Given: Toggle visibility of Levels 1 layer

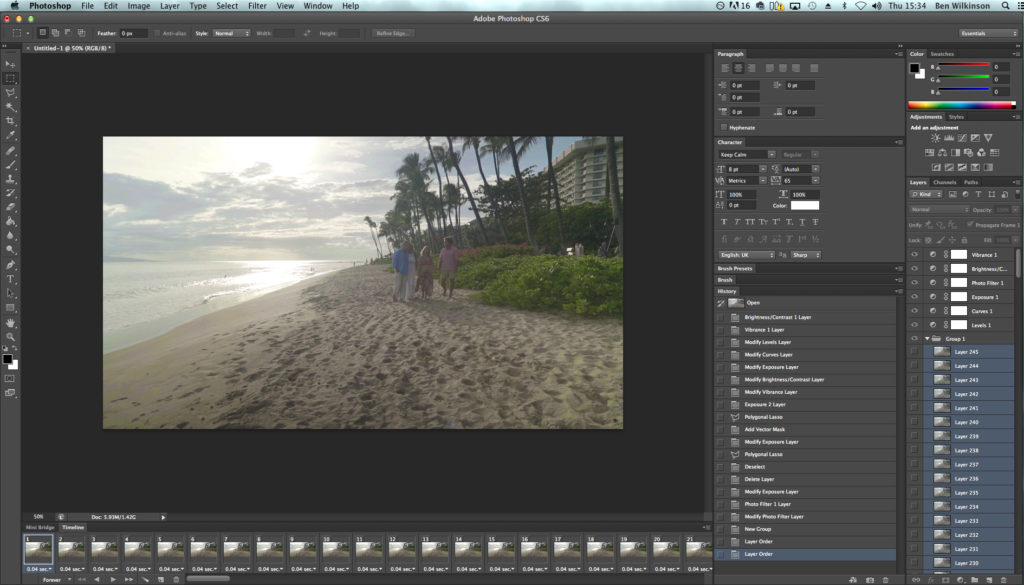Looking at the screenshot, I should pos(914,325).
